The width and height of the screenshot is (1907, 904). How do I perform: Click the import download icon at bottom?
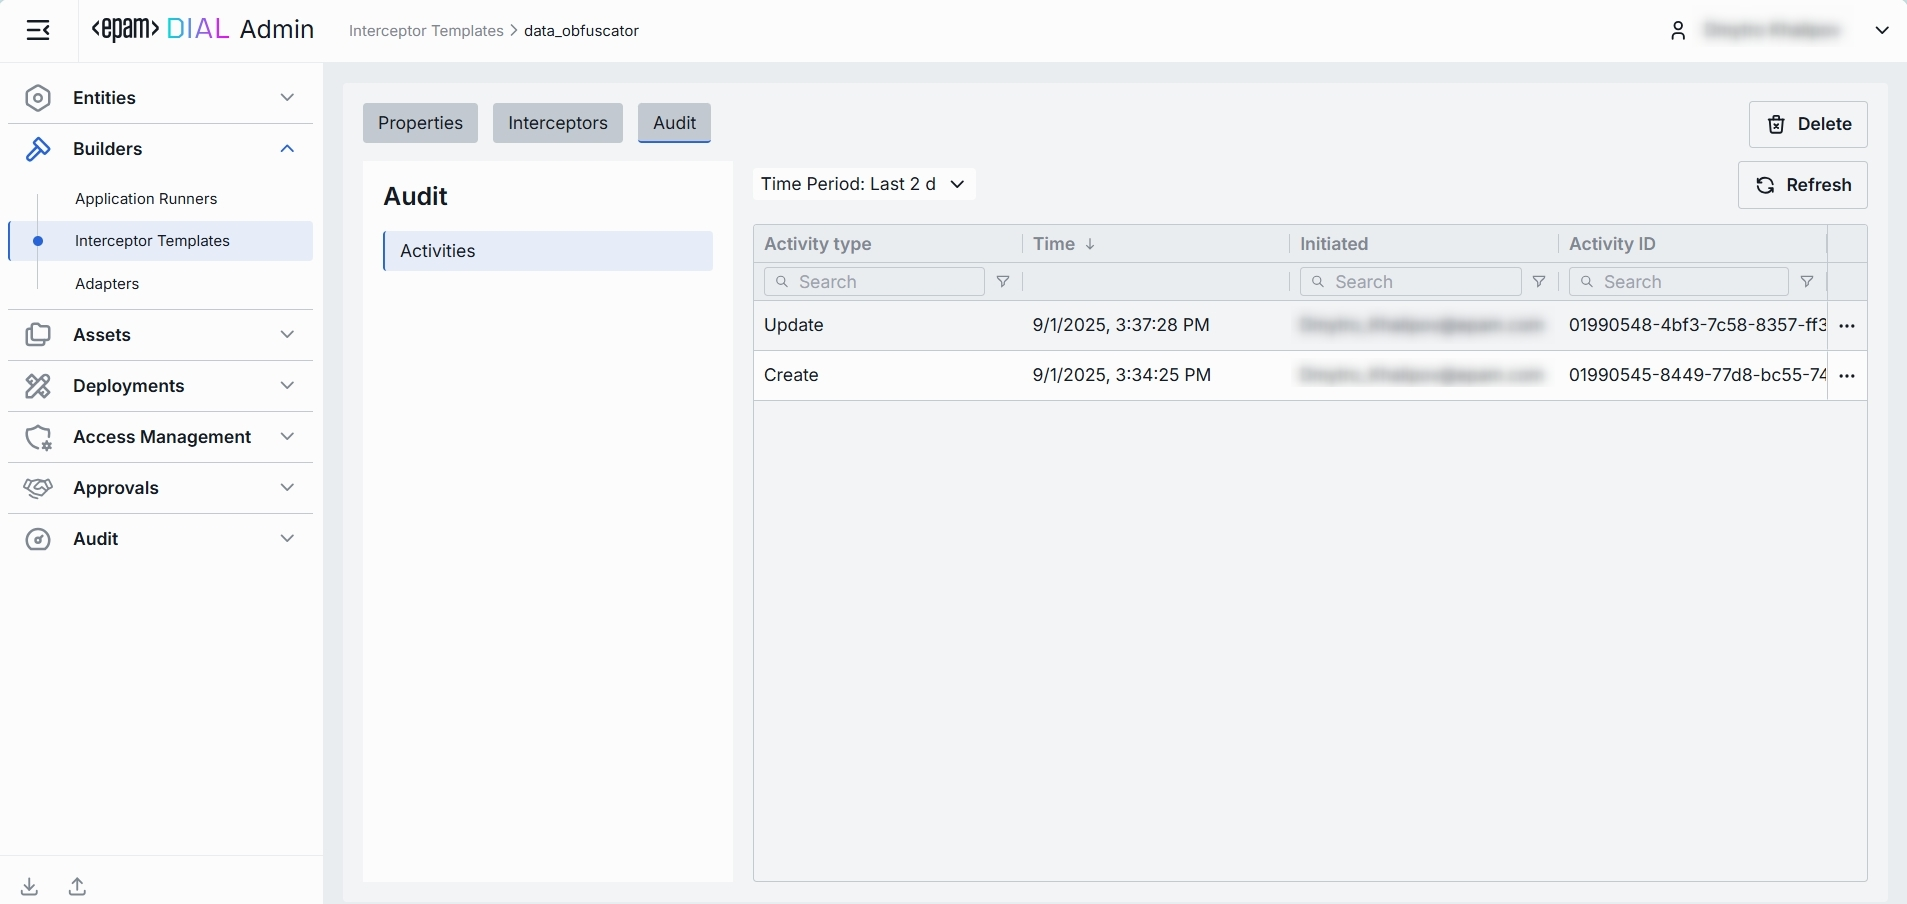tap(30, 886)
